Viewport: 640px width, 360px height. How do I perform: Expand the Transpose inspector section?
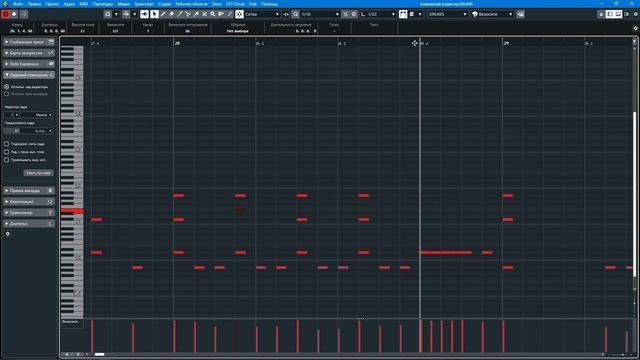click(x=29, y=213)
